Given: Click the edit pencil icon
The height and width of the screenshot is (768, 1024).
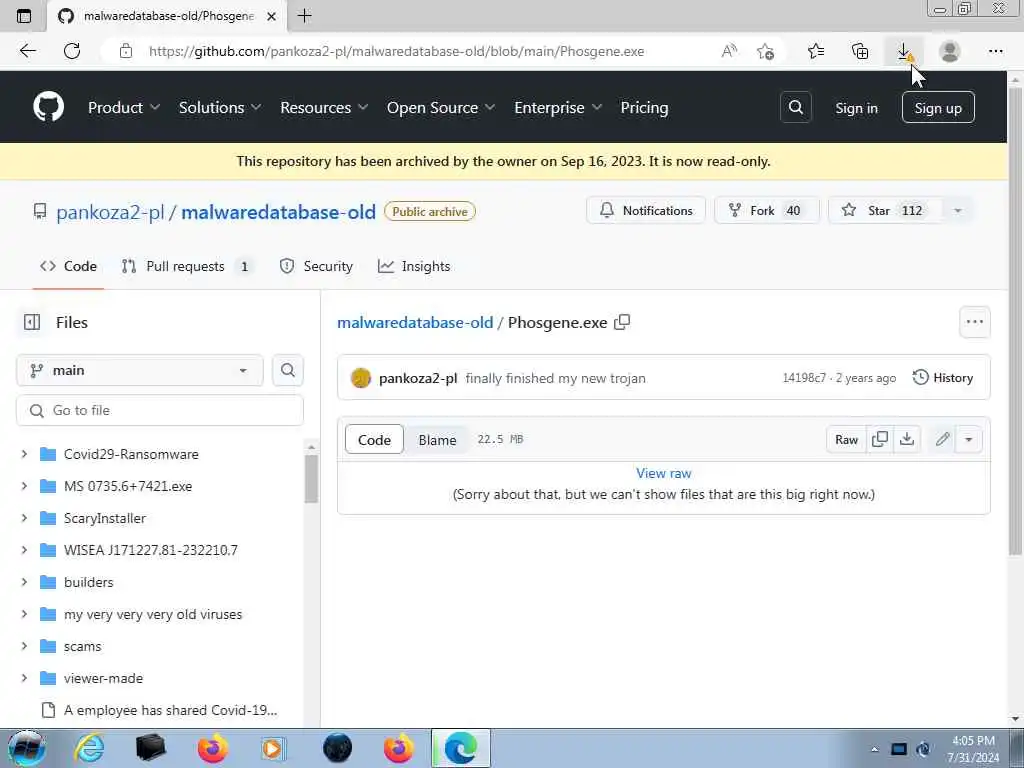Looking at the screenshot, I should tap(942, 440).
